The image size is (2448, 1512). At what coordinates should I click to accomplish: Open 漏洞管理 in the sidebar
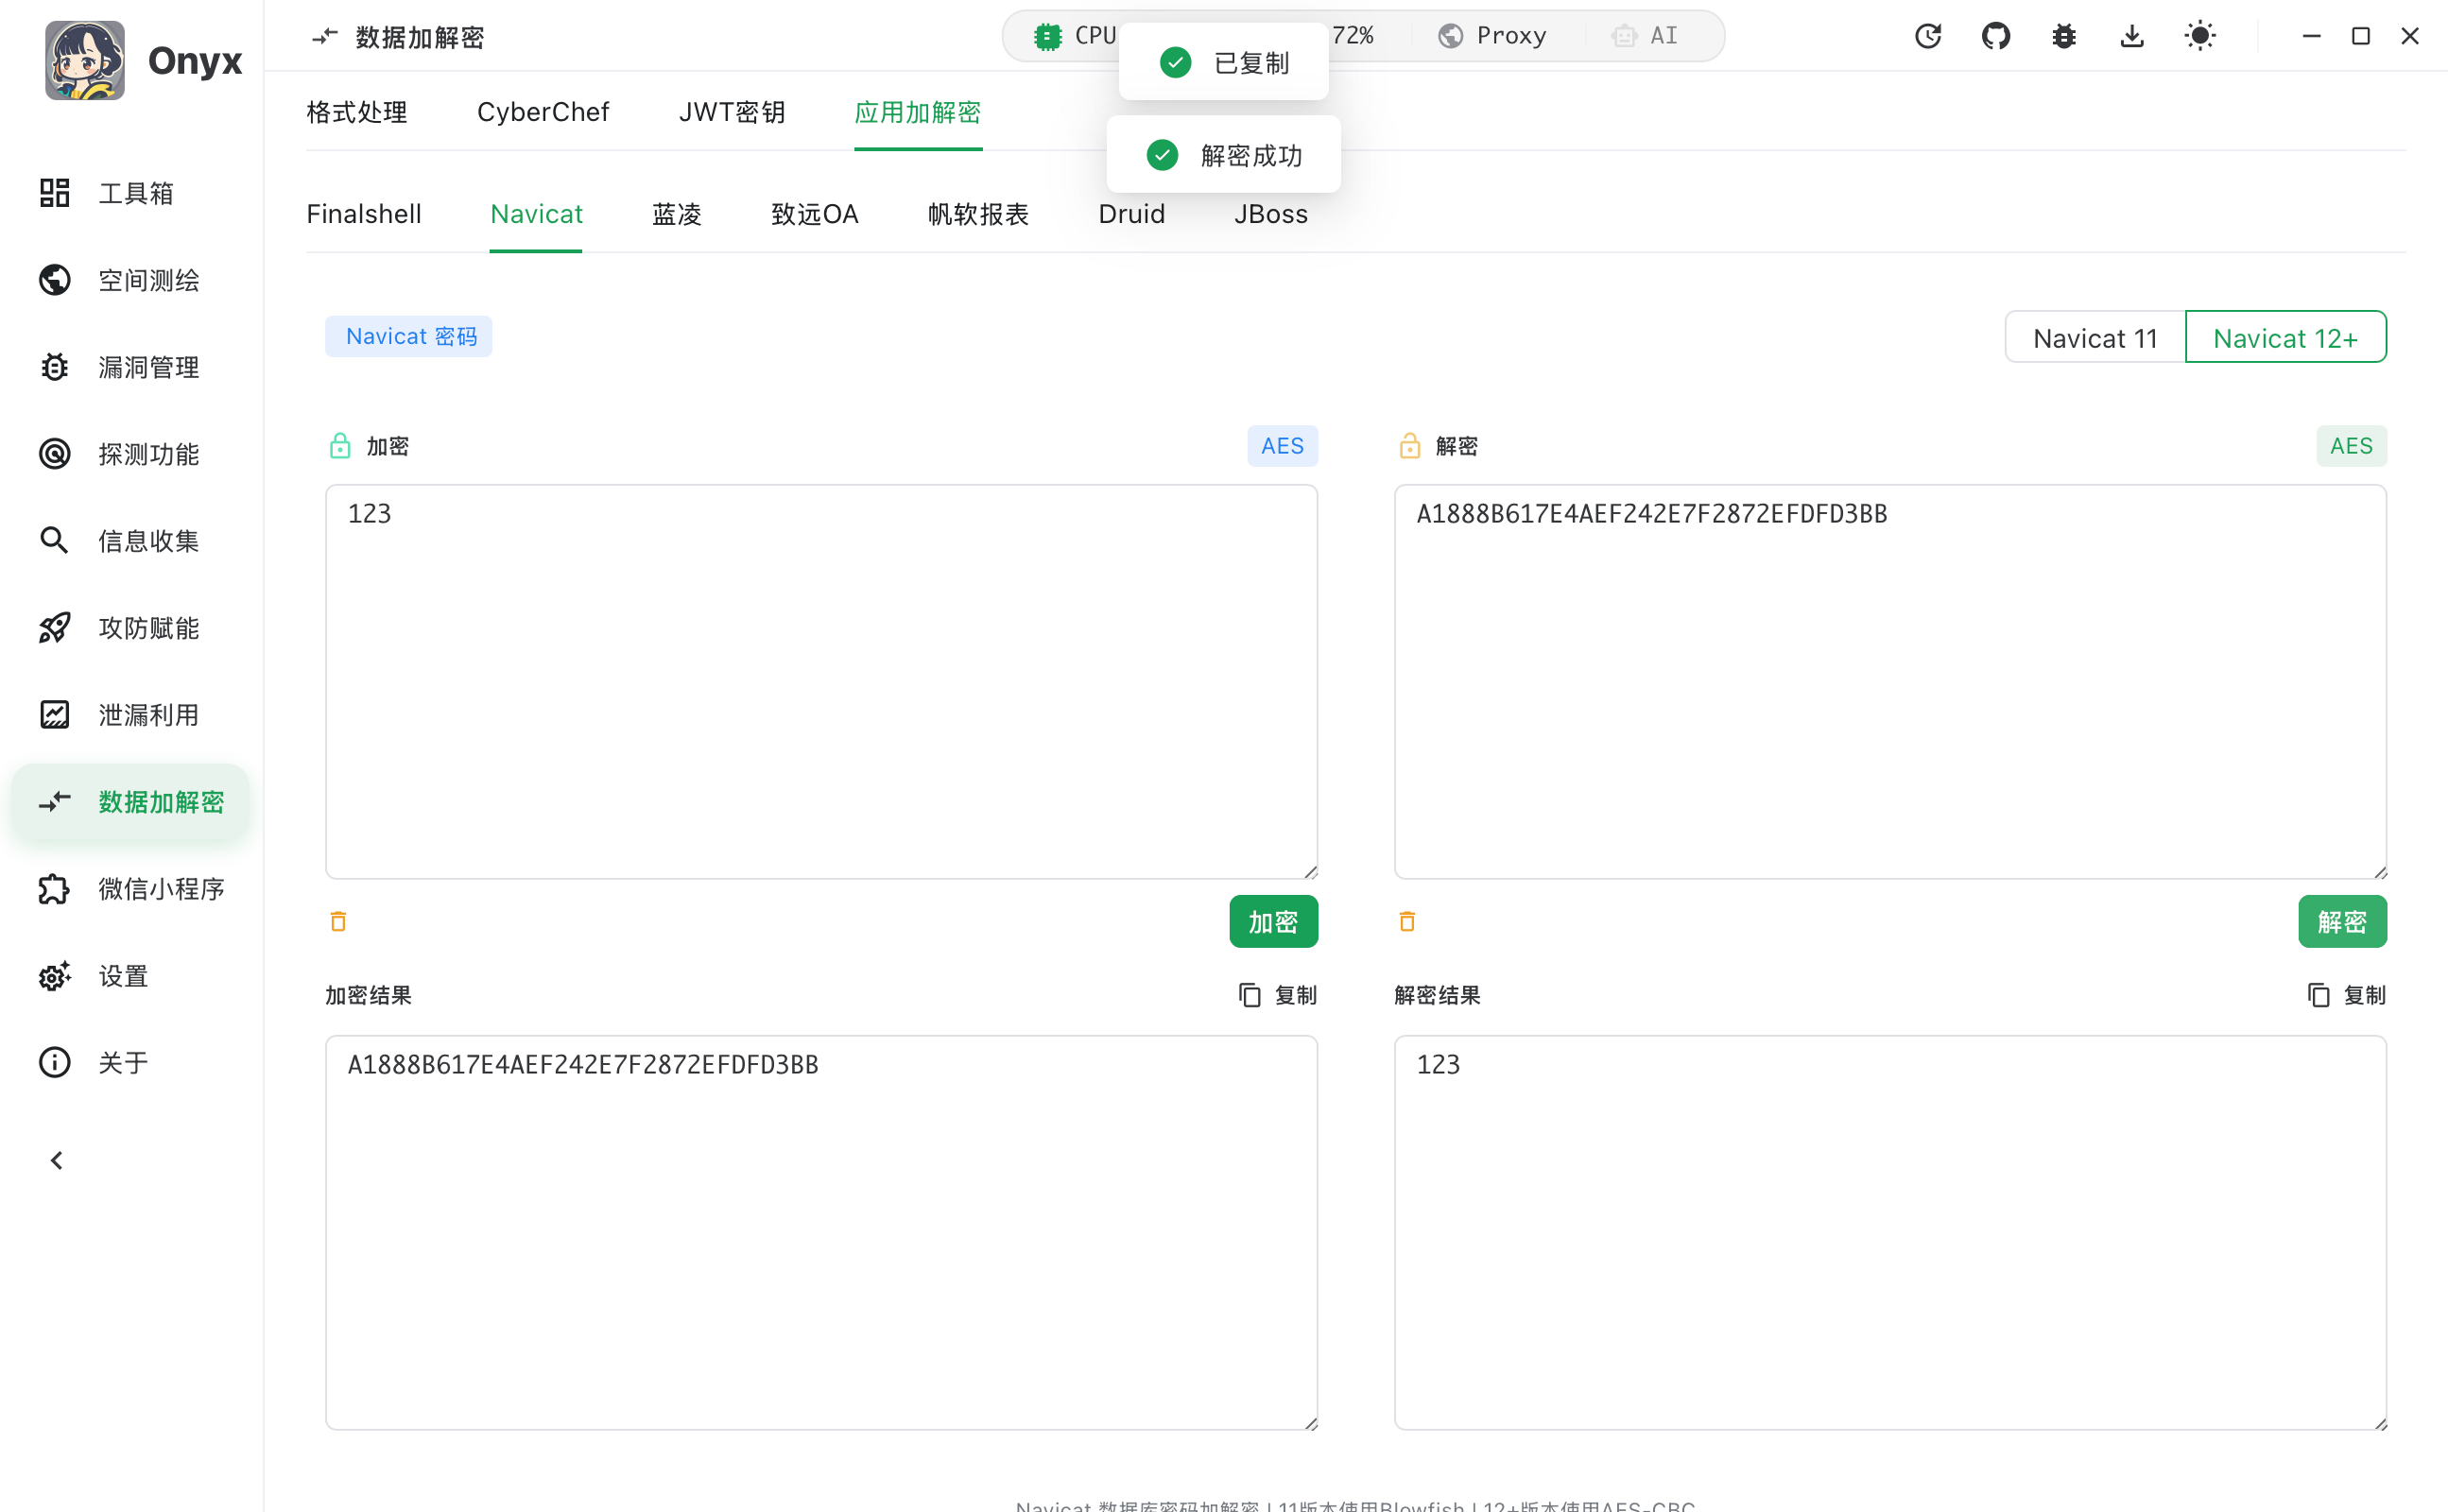click(148, 367)
